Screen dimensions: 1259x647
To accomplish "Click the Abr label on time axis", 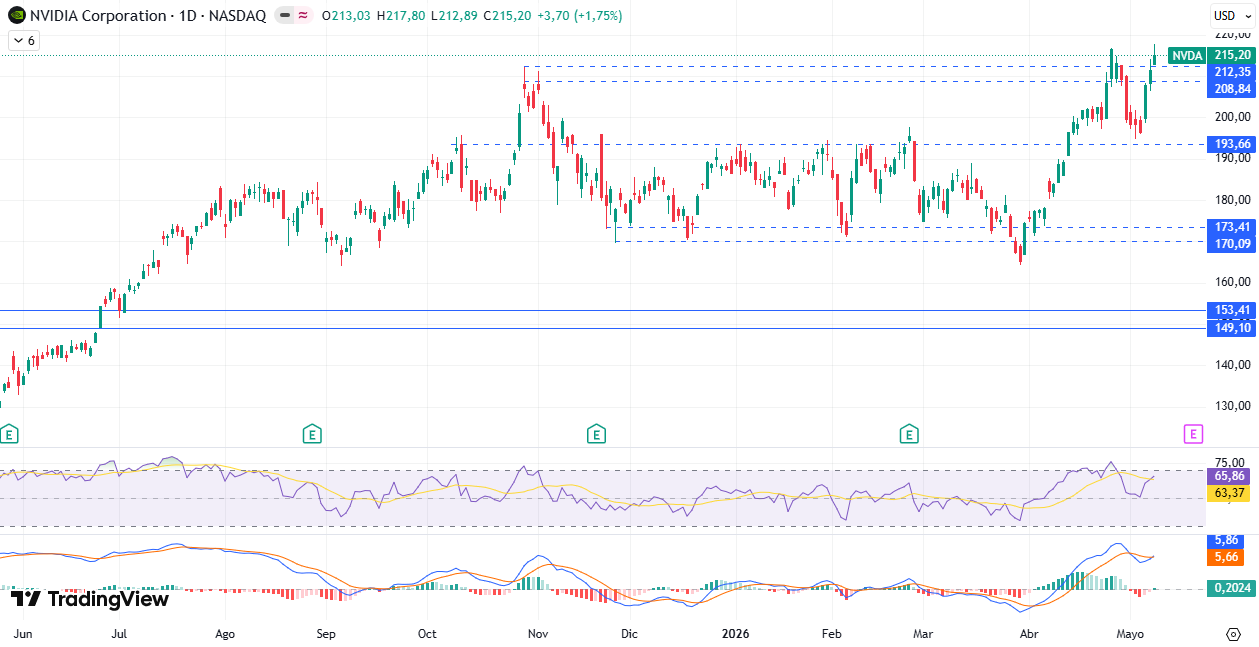I will (x=1028, y=634).
